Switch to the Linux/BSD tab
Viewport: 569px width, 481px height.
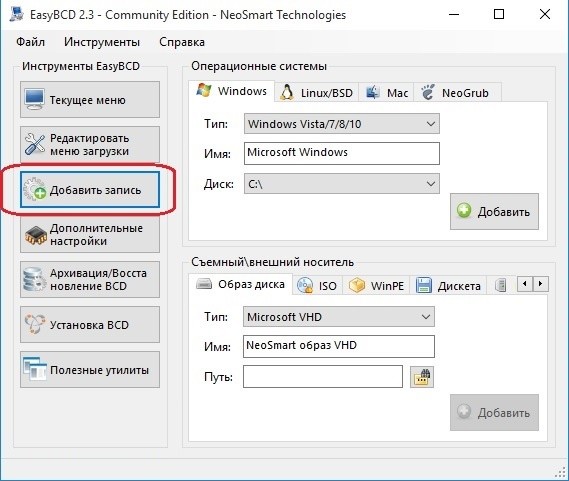point(316,93)
